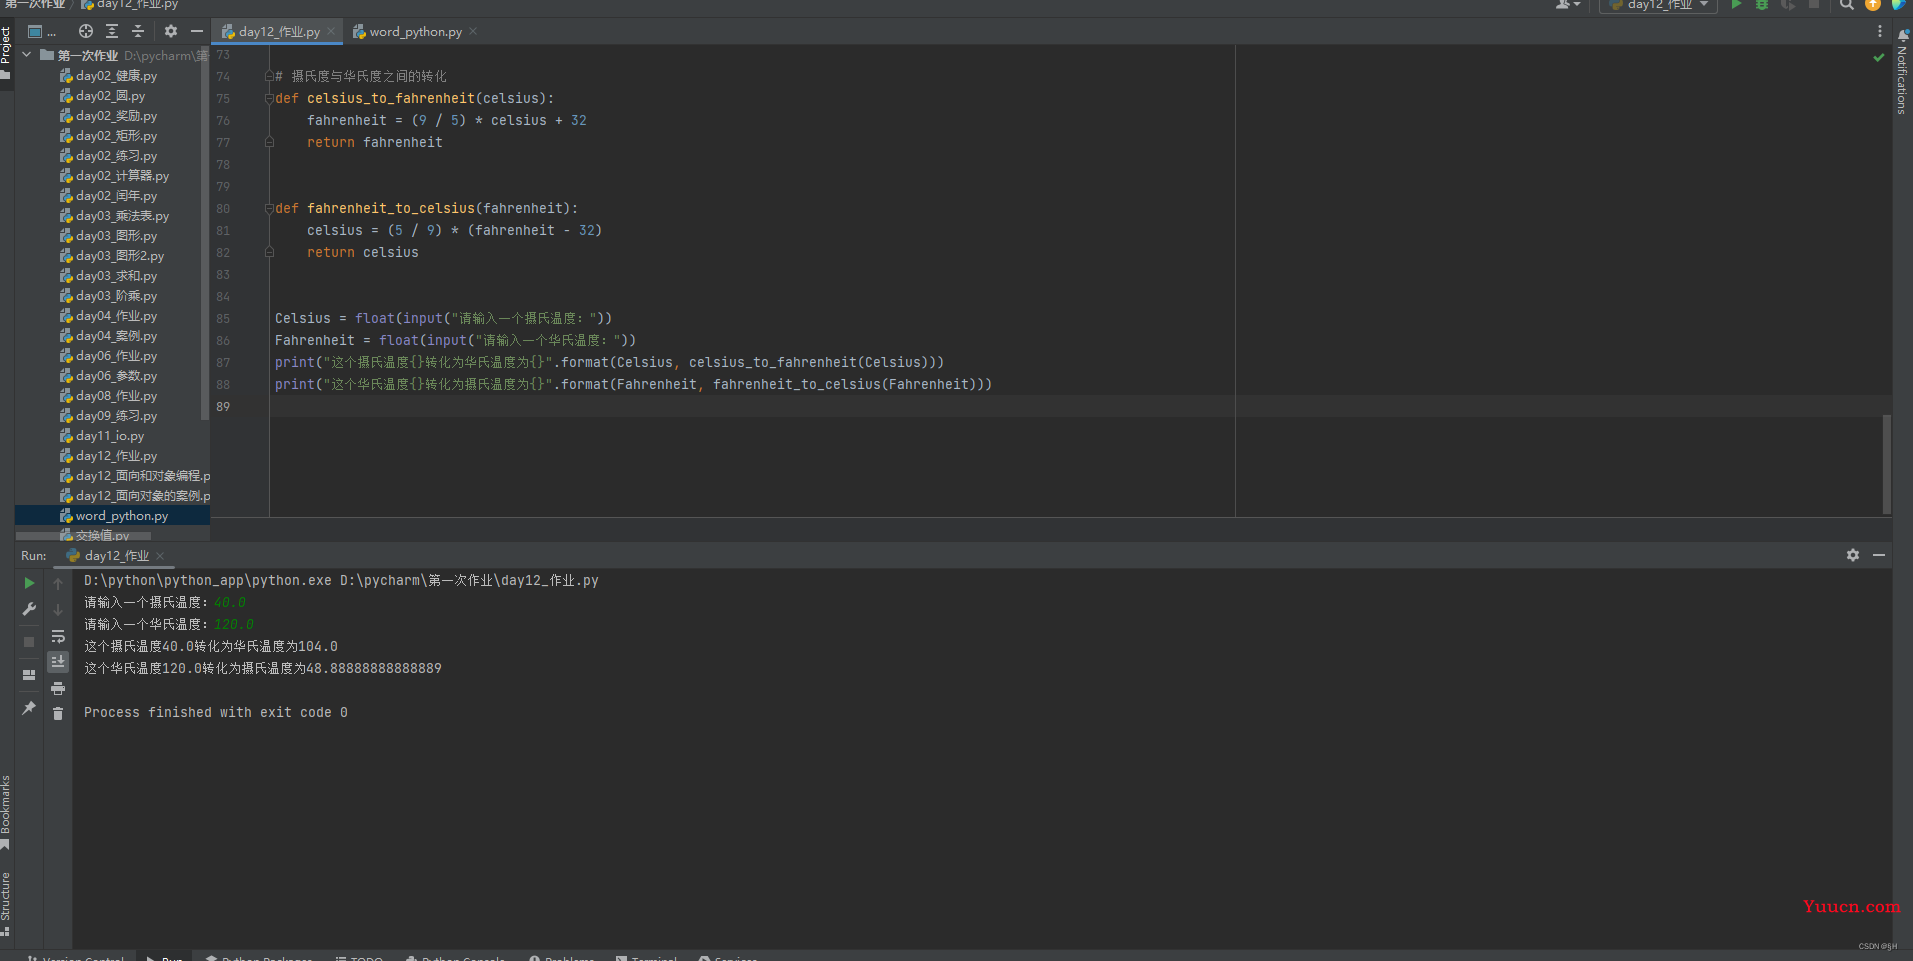Click the console input value 120.0
The image size is (1913, 961).
234,625
